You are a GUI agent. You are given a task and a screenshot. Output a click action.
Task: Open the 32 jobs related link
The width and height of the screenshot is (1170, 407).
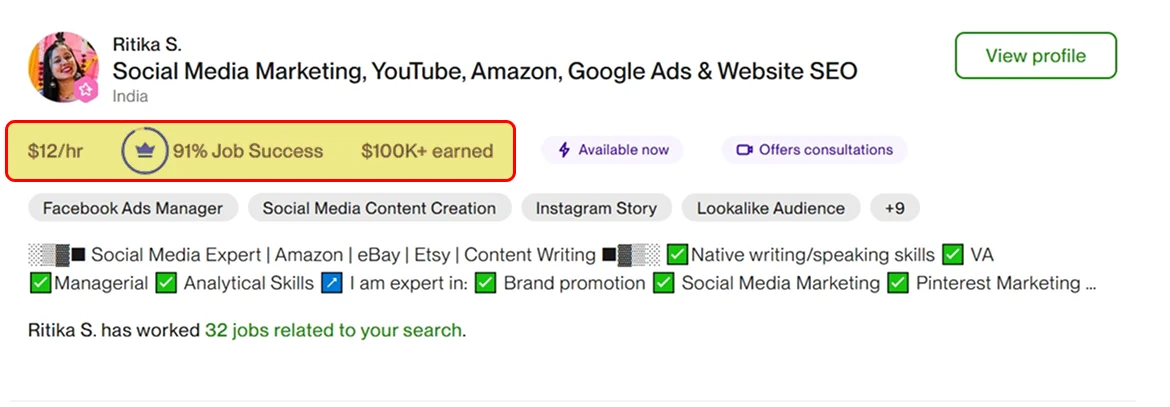coord(333,330)
